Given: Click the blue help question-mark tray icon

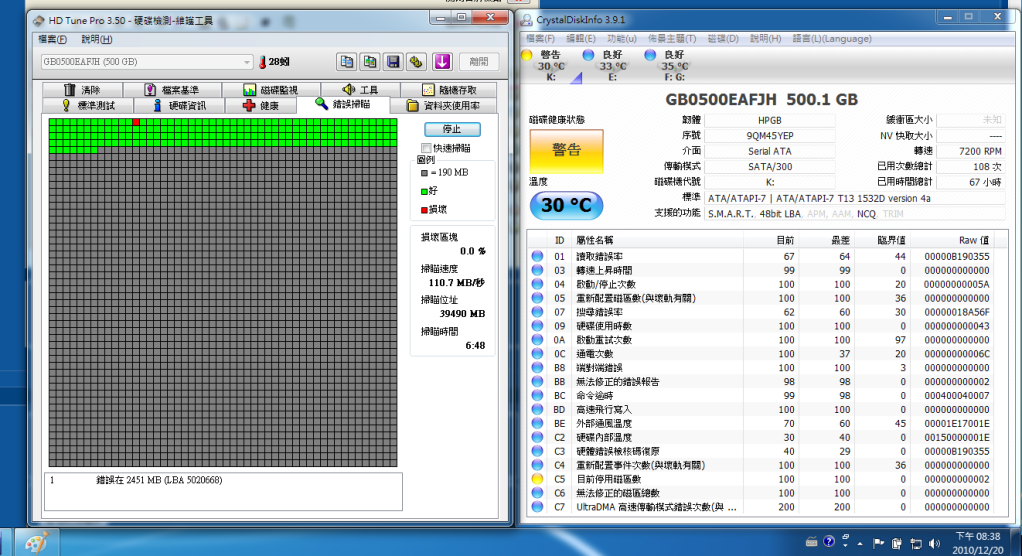Looking at the screenshot, I should point(828,541).
